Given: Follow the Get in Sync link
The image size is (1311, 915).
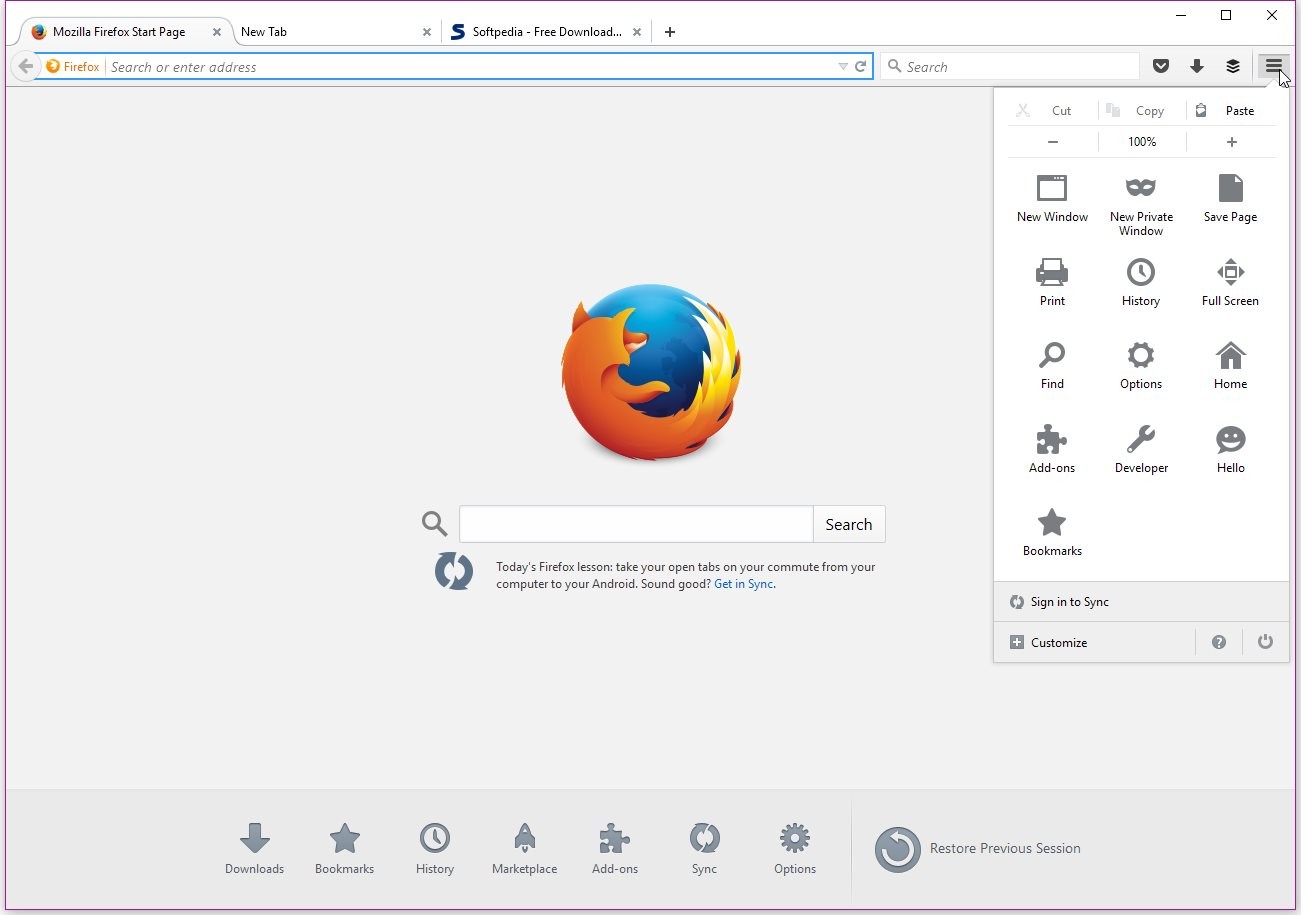Looking at the screenshot, I should pyautogui.click(x=744, y=584).
